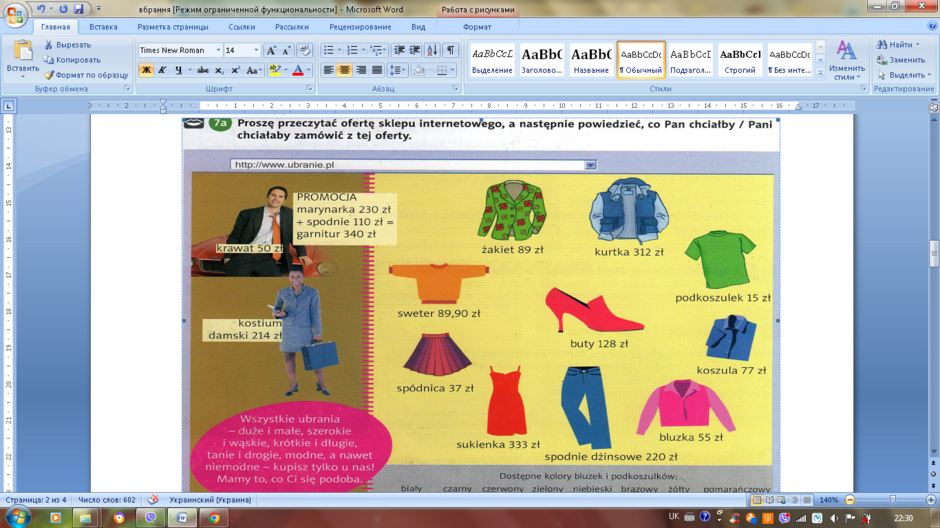Click language Украинский (Украина) in status bar

[x=210, y=500]
